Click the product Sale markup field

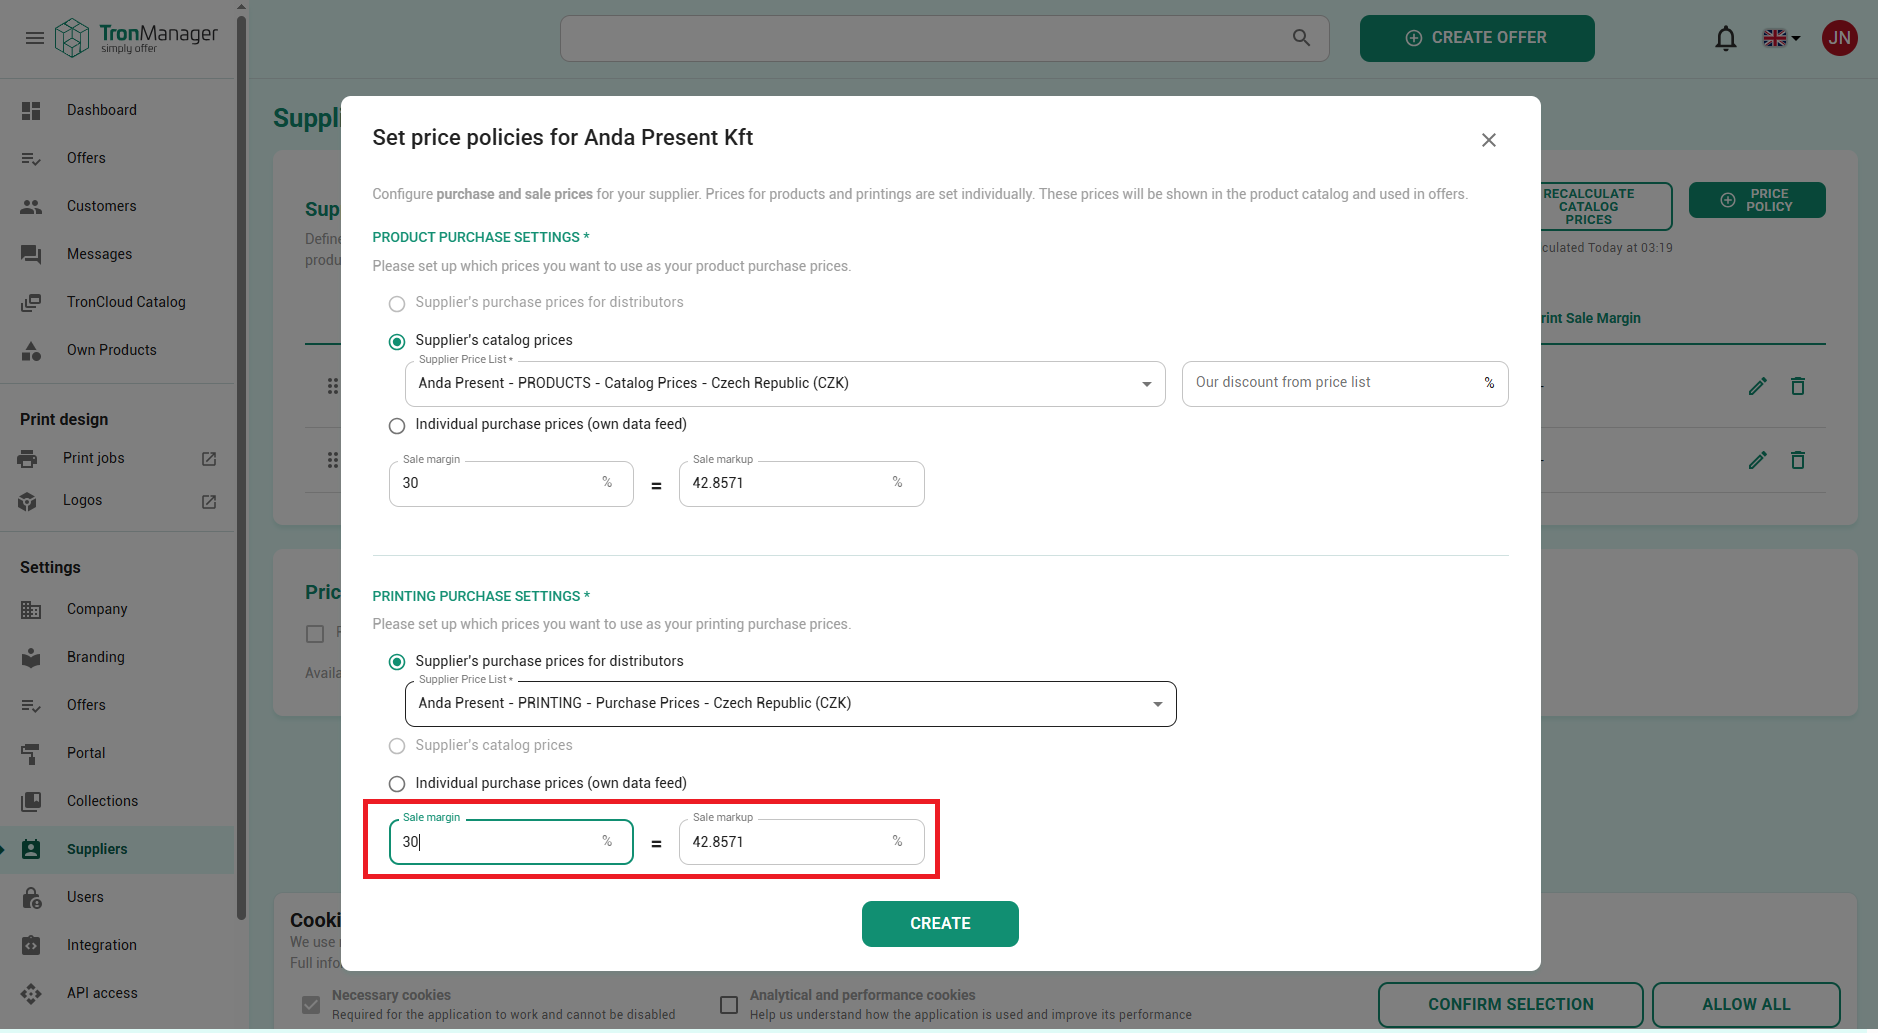801,484
